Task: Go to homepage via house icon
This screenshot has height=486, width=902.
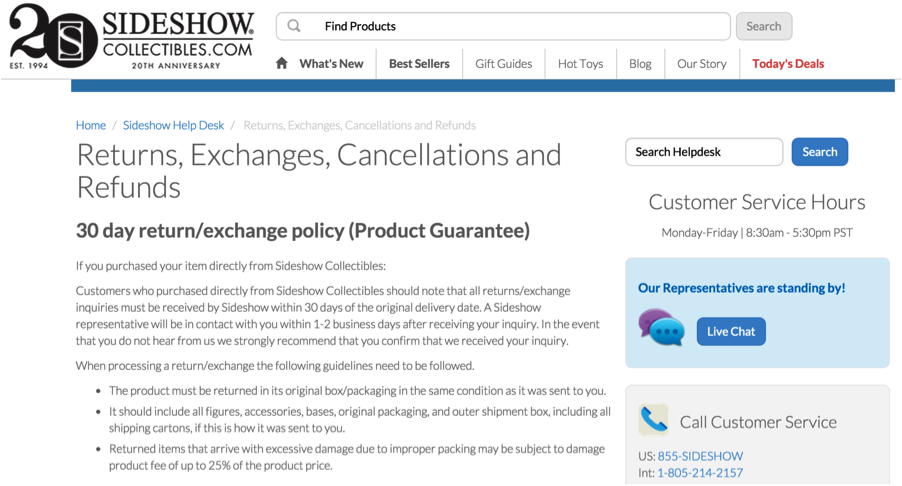Action: (281, 63)
